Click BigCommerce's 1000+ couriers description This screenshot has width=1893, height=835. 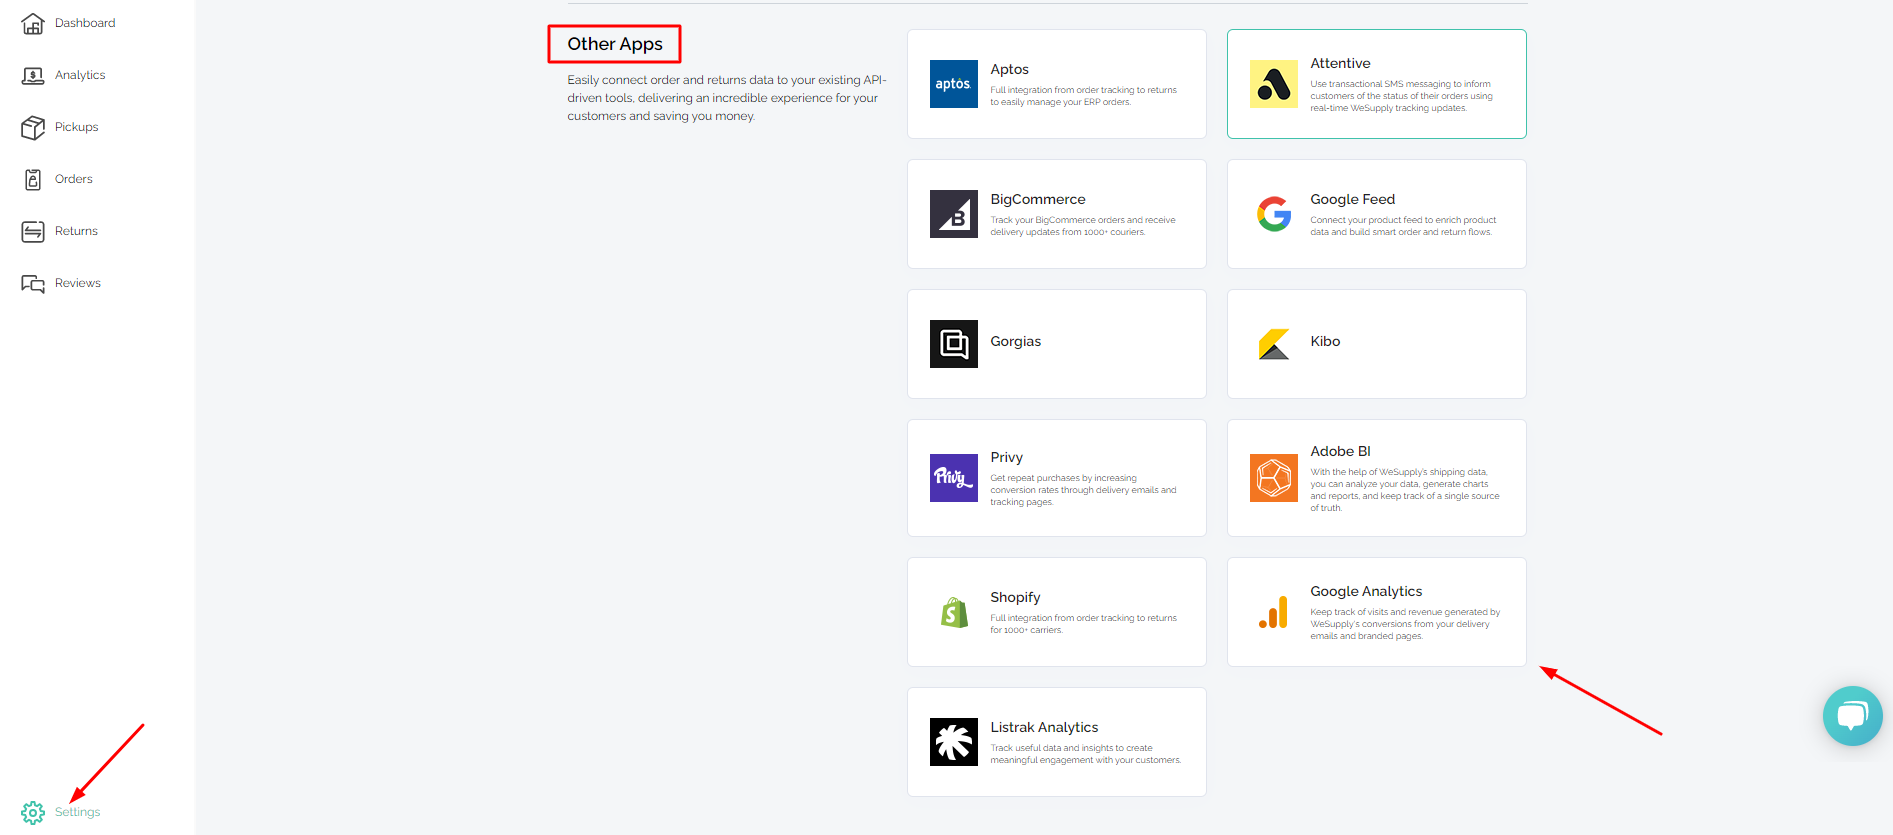pyautogui.click(x=1083, y=226)
